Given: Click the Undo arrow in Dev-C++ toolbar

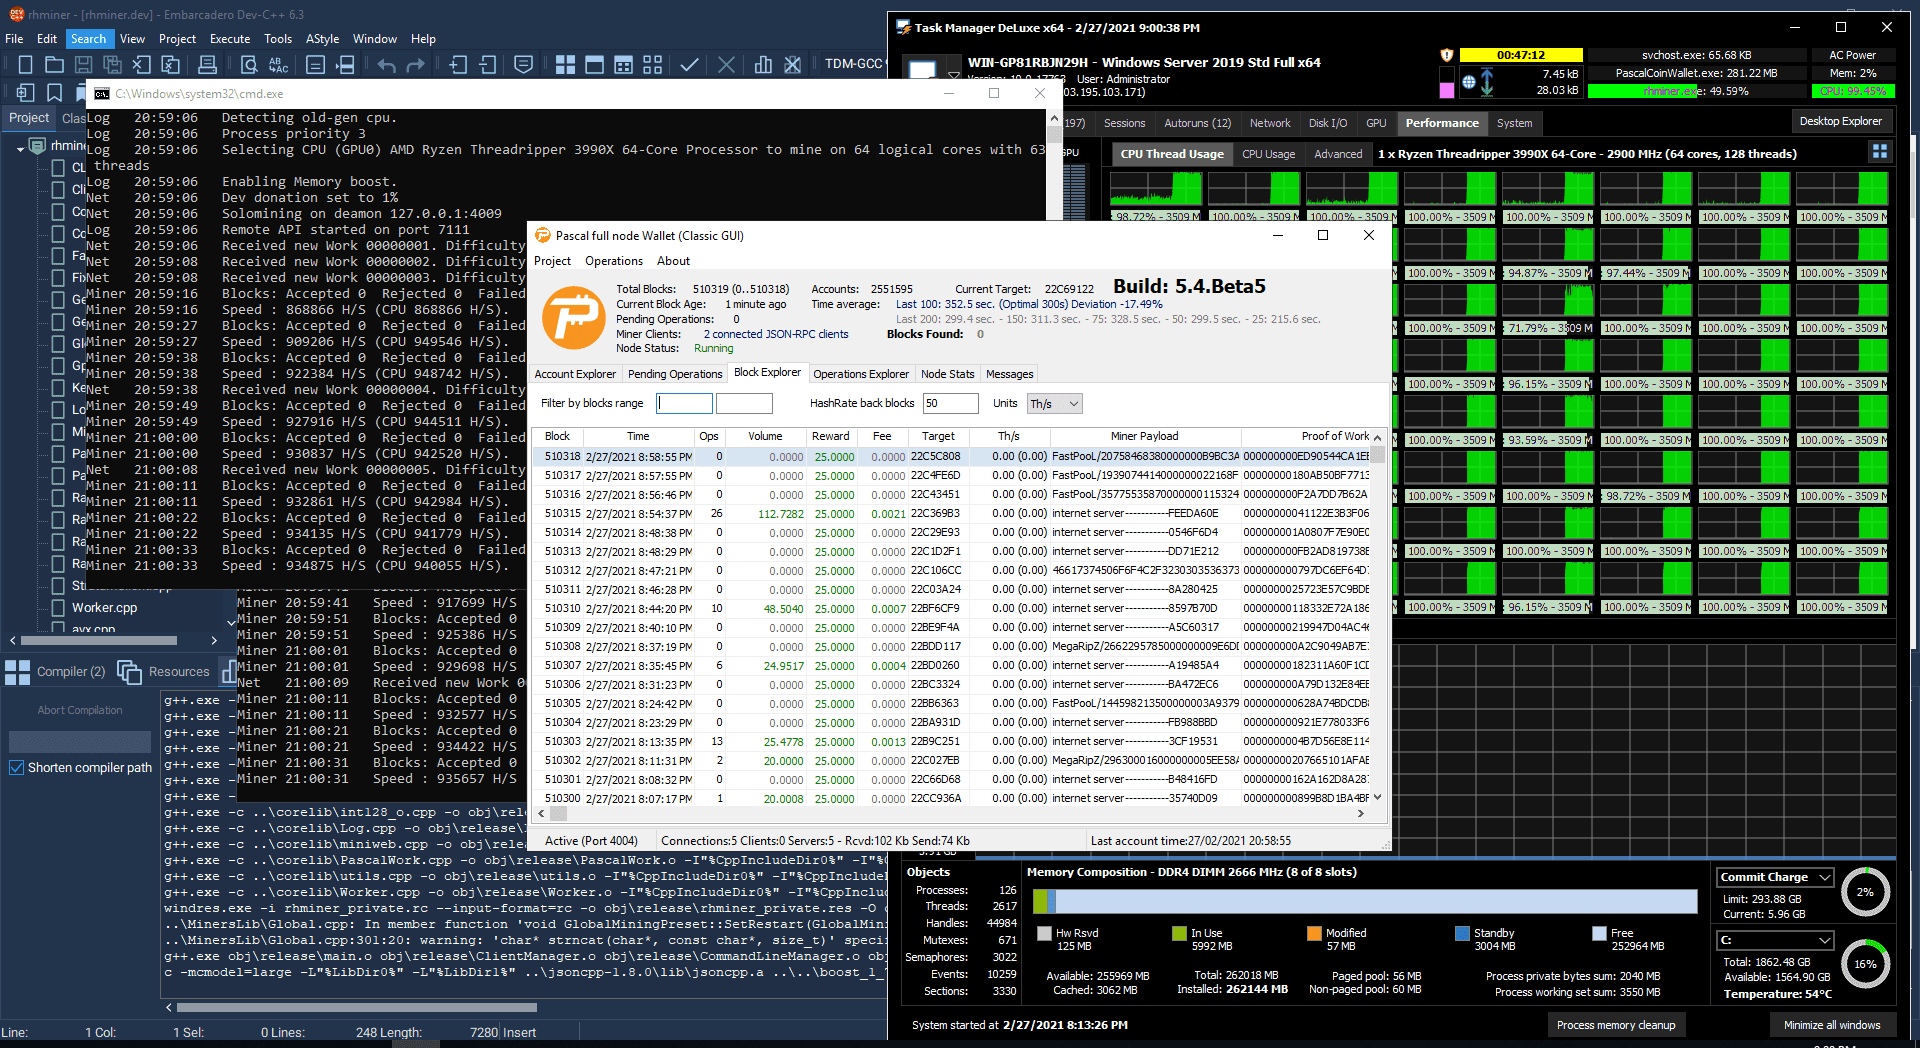Looking at the screenshot, I should (x=387, y=65).
